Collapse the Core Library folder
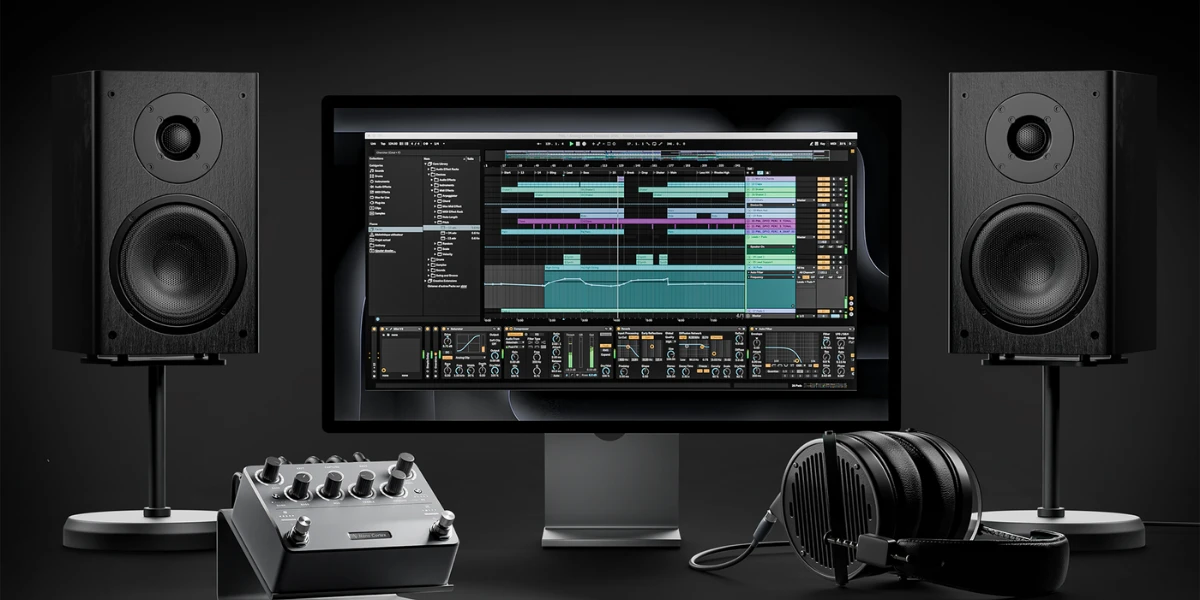This screenshot has width=1200, height=600. (x=425, y=164)
